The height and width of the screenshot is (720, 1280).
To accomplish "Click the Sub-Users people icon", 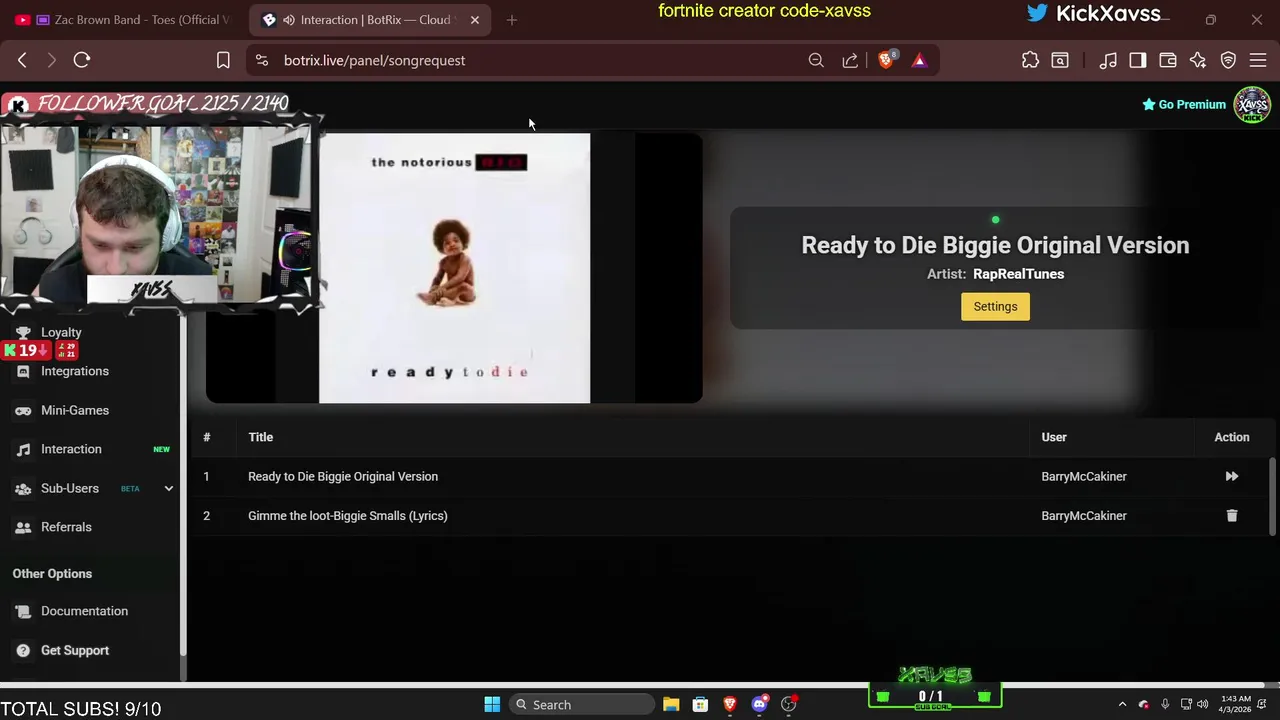I will click(x=23, y=488).
